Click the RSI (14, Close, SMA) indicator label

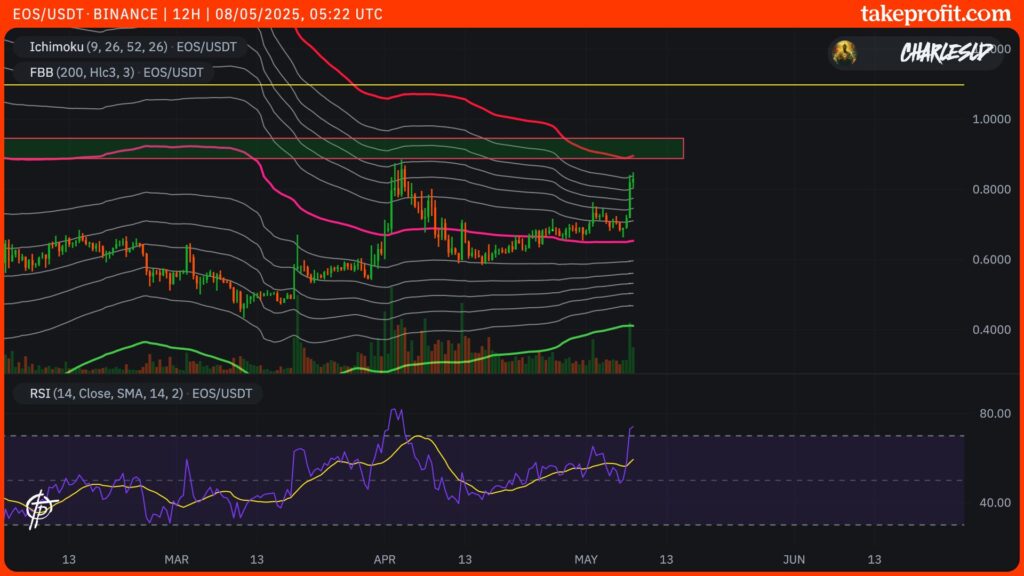[106, 393]
